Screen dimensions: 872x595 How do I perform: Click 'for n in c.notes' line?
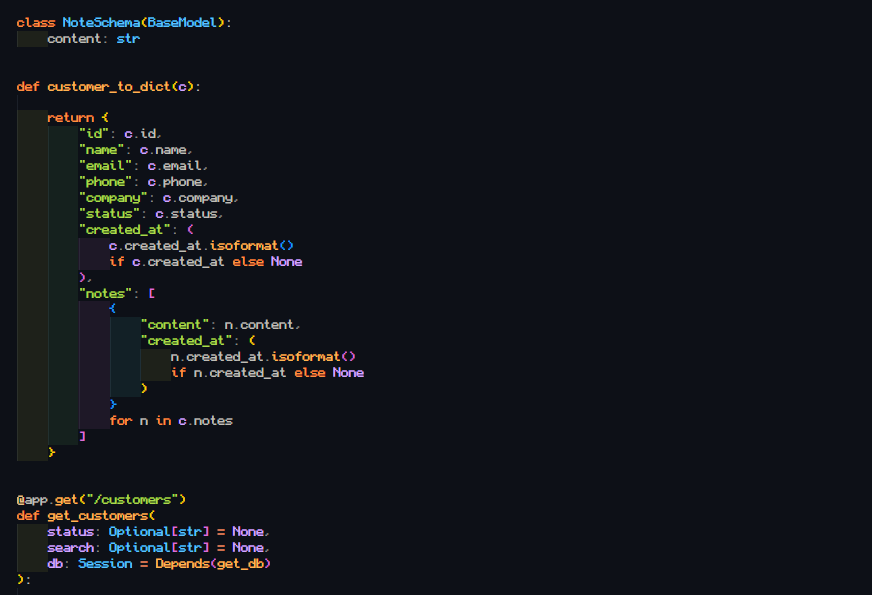pos(171,421)
